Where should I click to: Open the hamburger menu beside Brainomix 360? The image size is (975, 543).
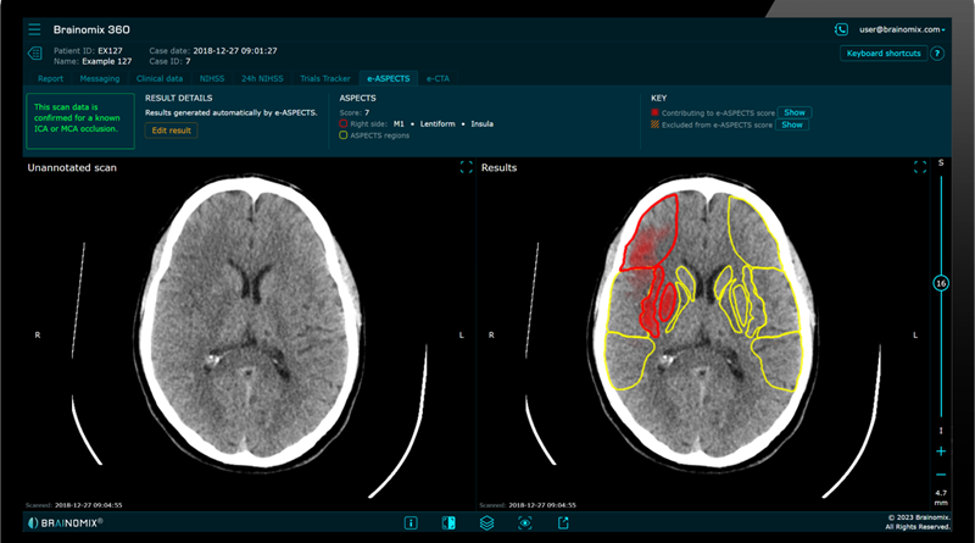point(34,29)
